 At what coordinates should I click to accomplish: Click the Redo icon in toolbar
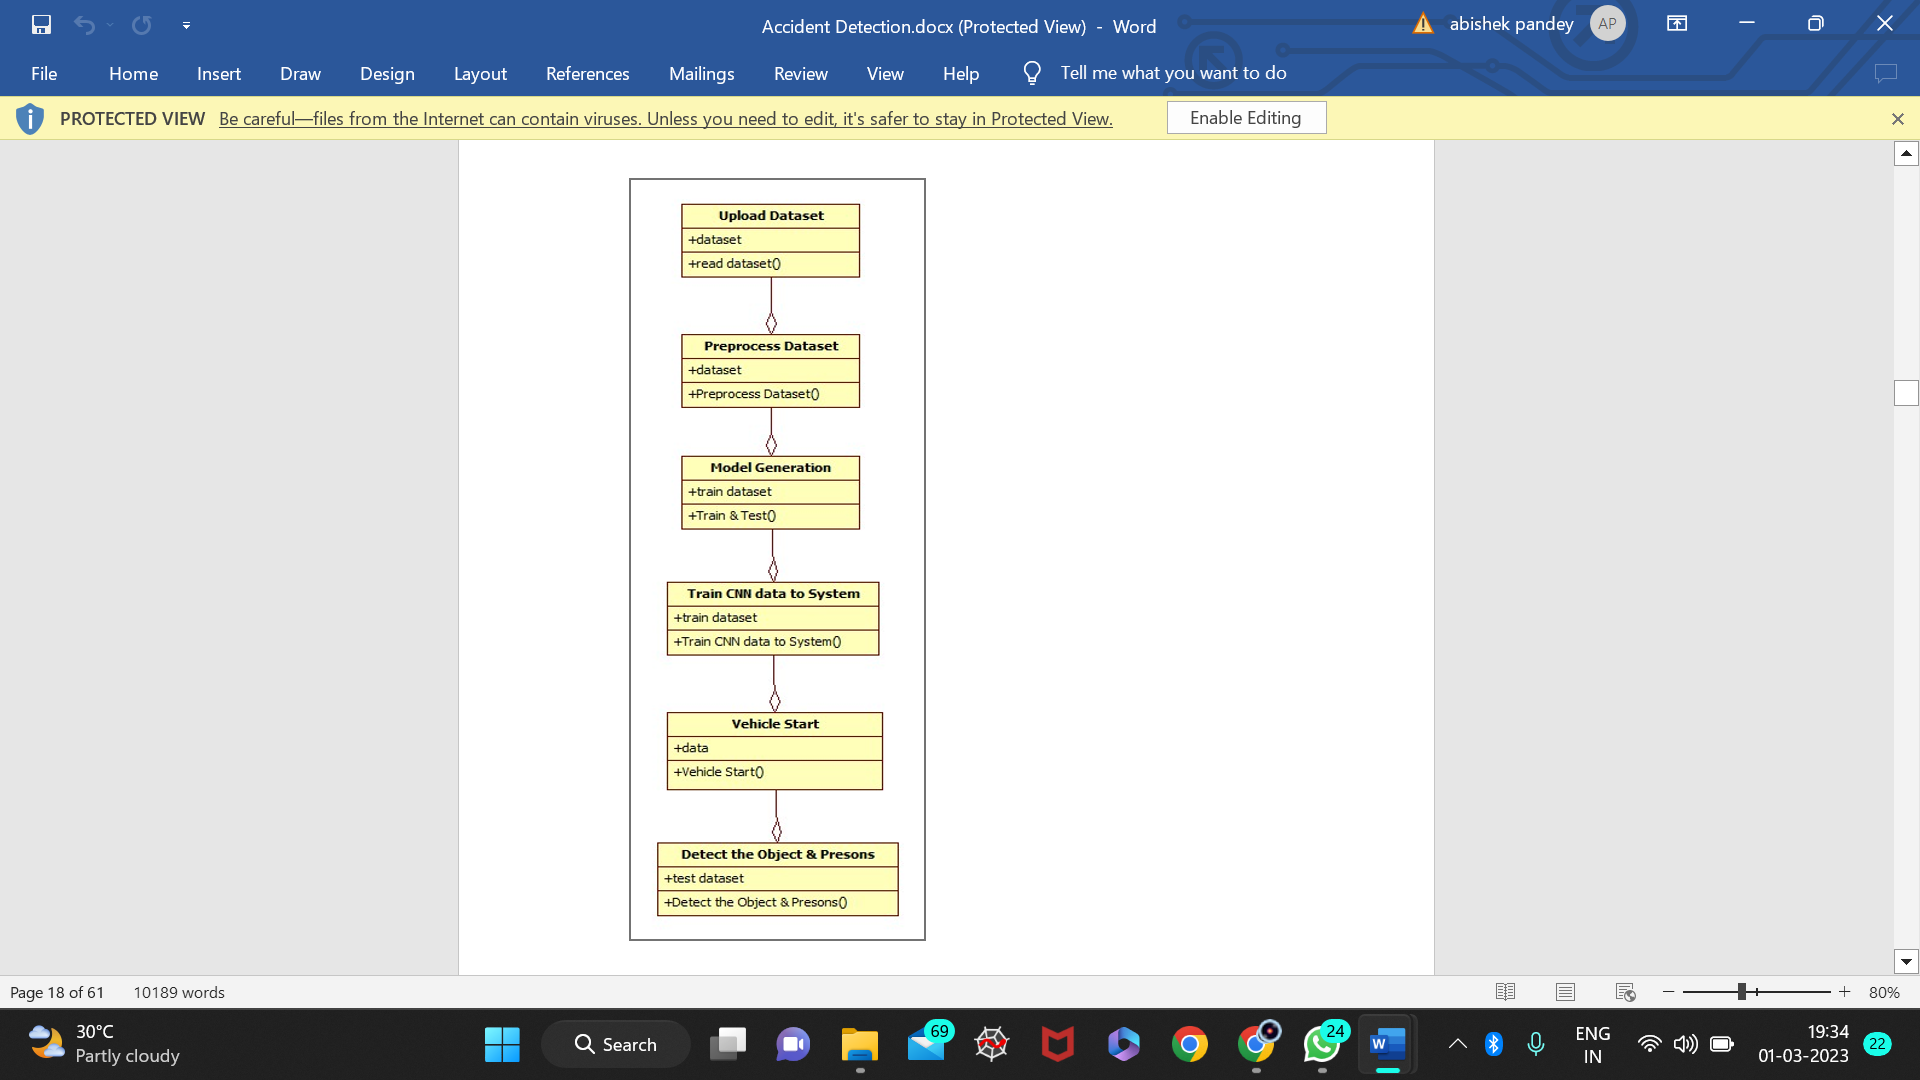pos(140,22)
